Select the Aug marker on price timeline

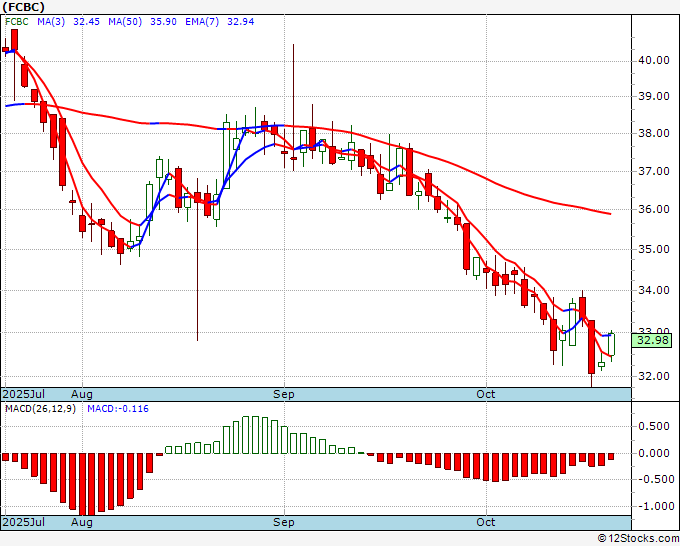pyautogui.click(x=82, y=394)
